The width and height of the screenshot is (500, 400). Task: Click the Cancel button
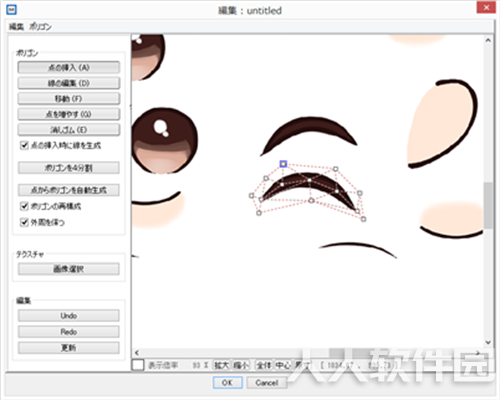[267, 383]
